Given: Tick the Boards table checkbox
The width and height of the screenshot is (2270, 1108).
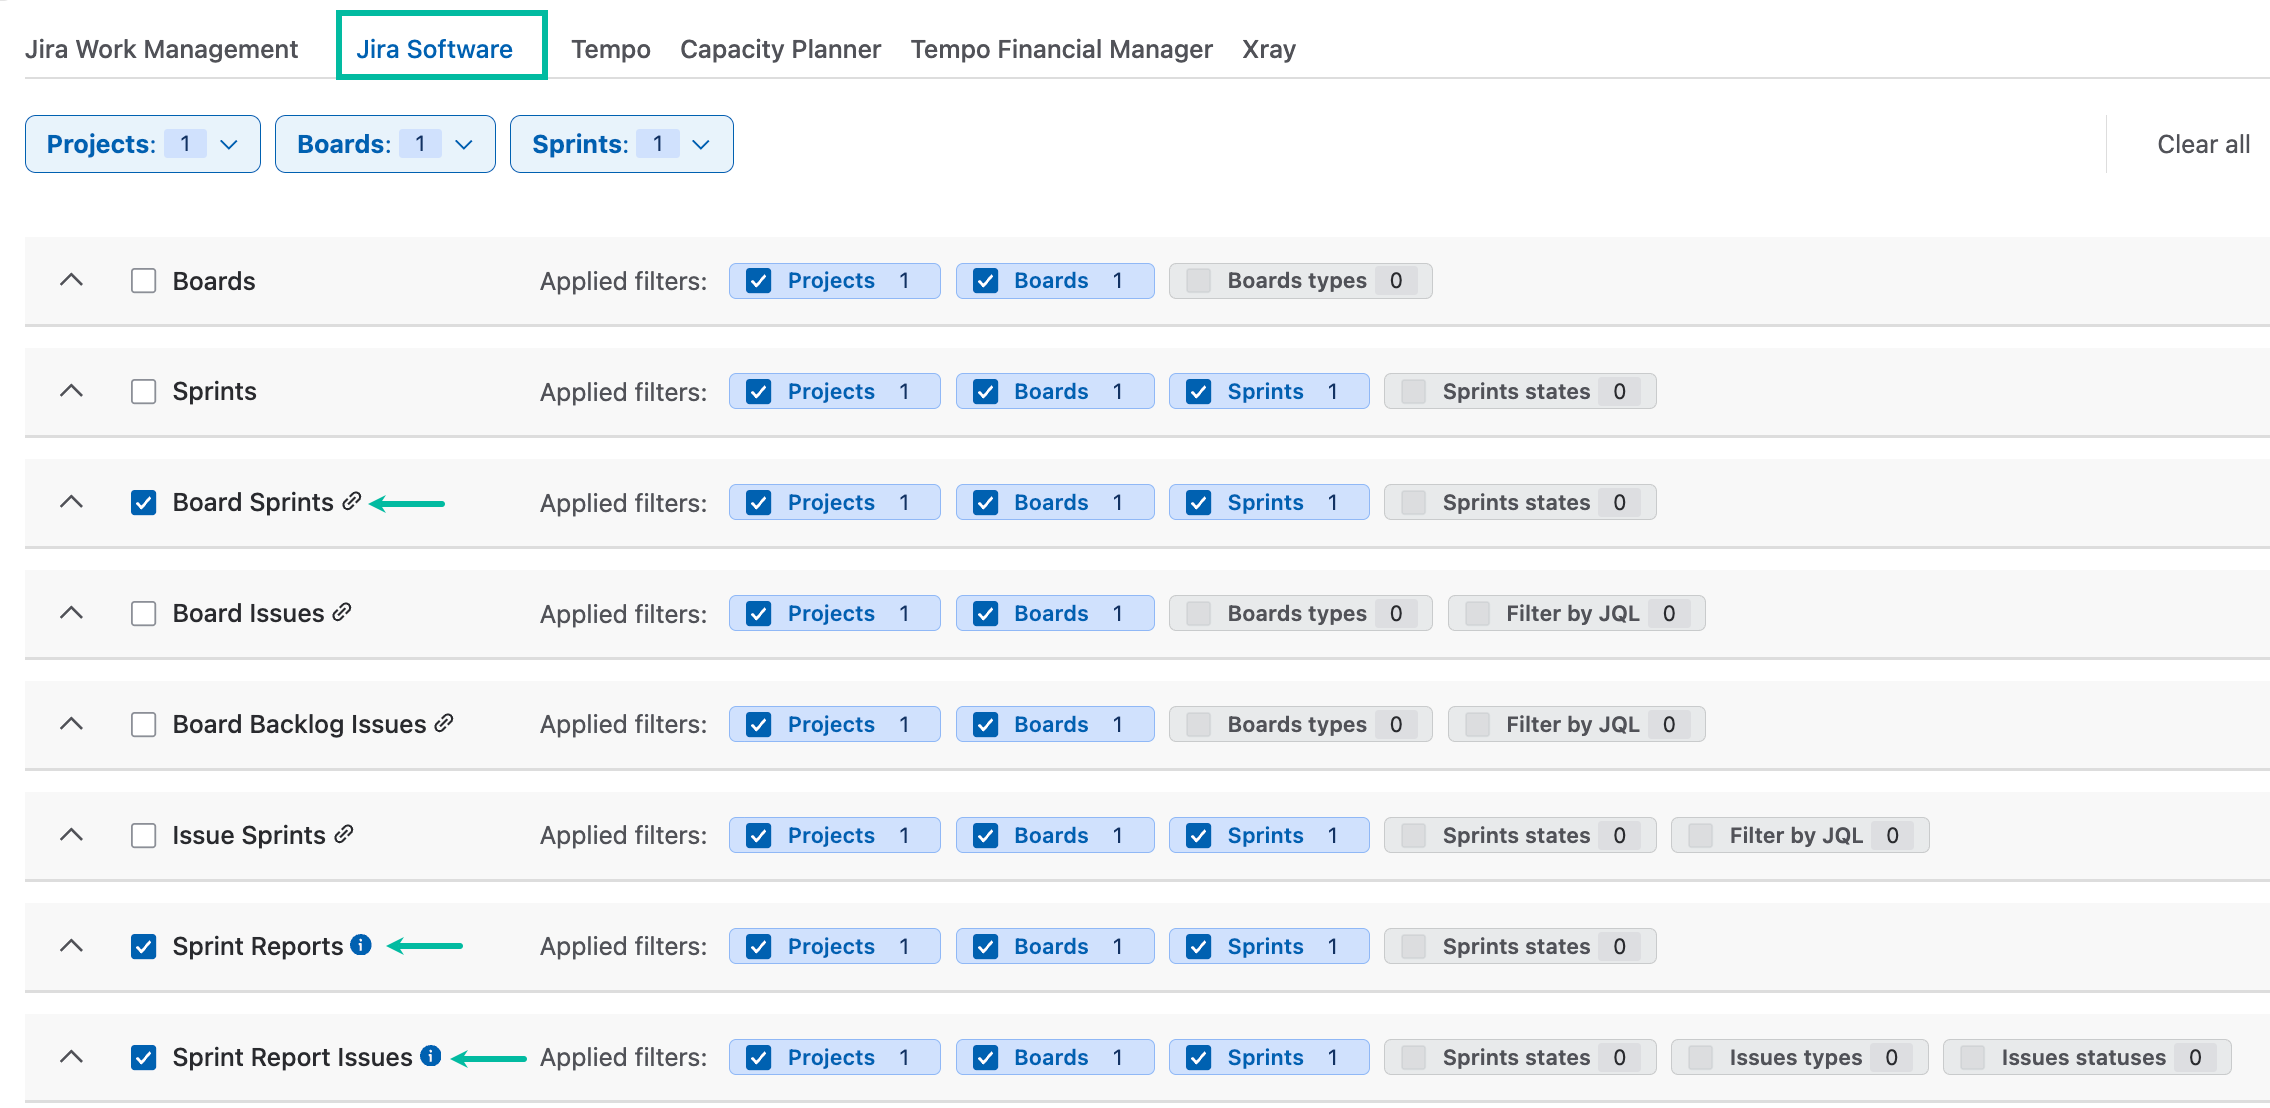Looking at the screenshot, I should click(144, 281).
